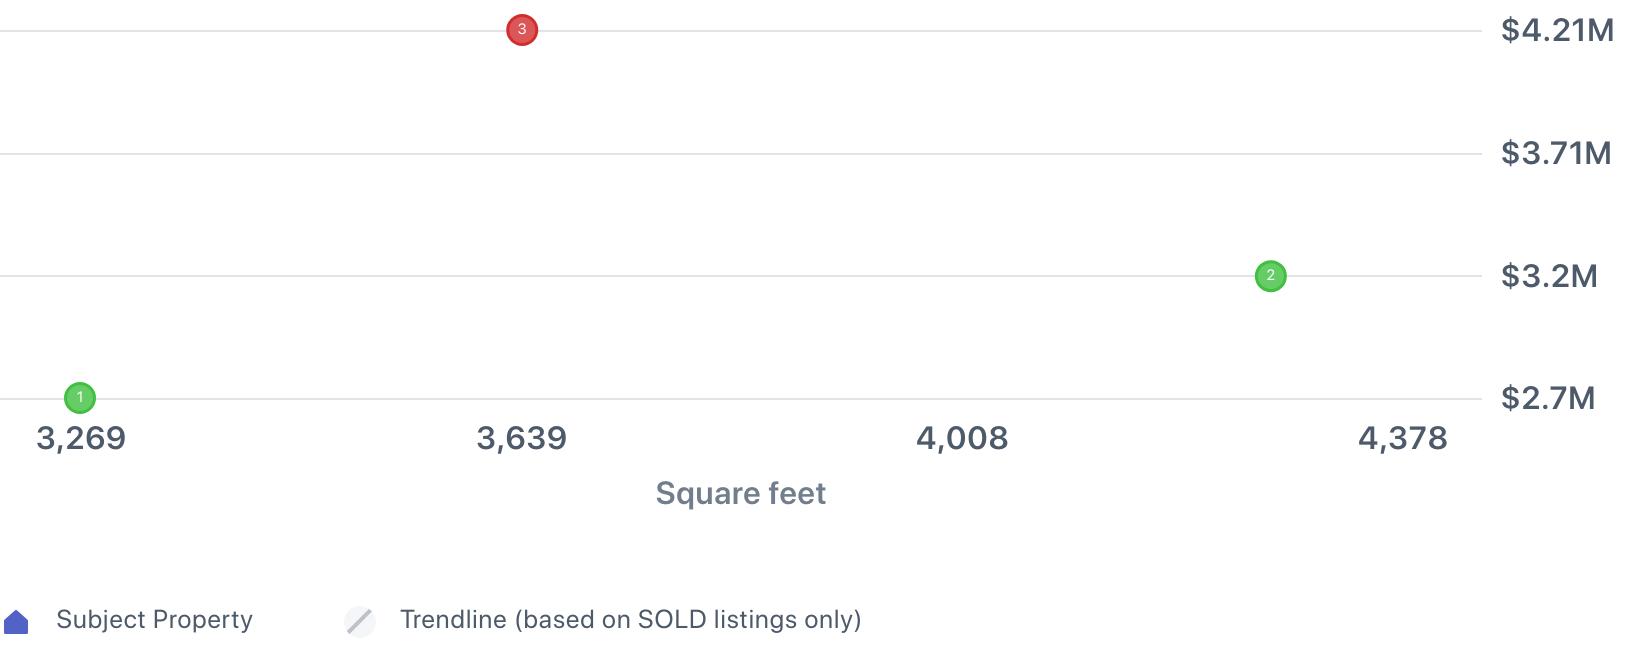Click the horizontal gridline at $3.71M level
Screen dimensions: 1632x650
740,154
